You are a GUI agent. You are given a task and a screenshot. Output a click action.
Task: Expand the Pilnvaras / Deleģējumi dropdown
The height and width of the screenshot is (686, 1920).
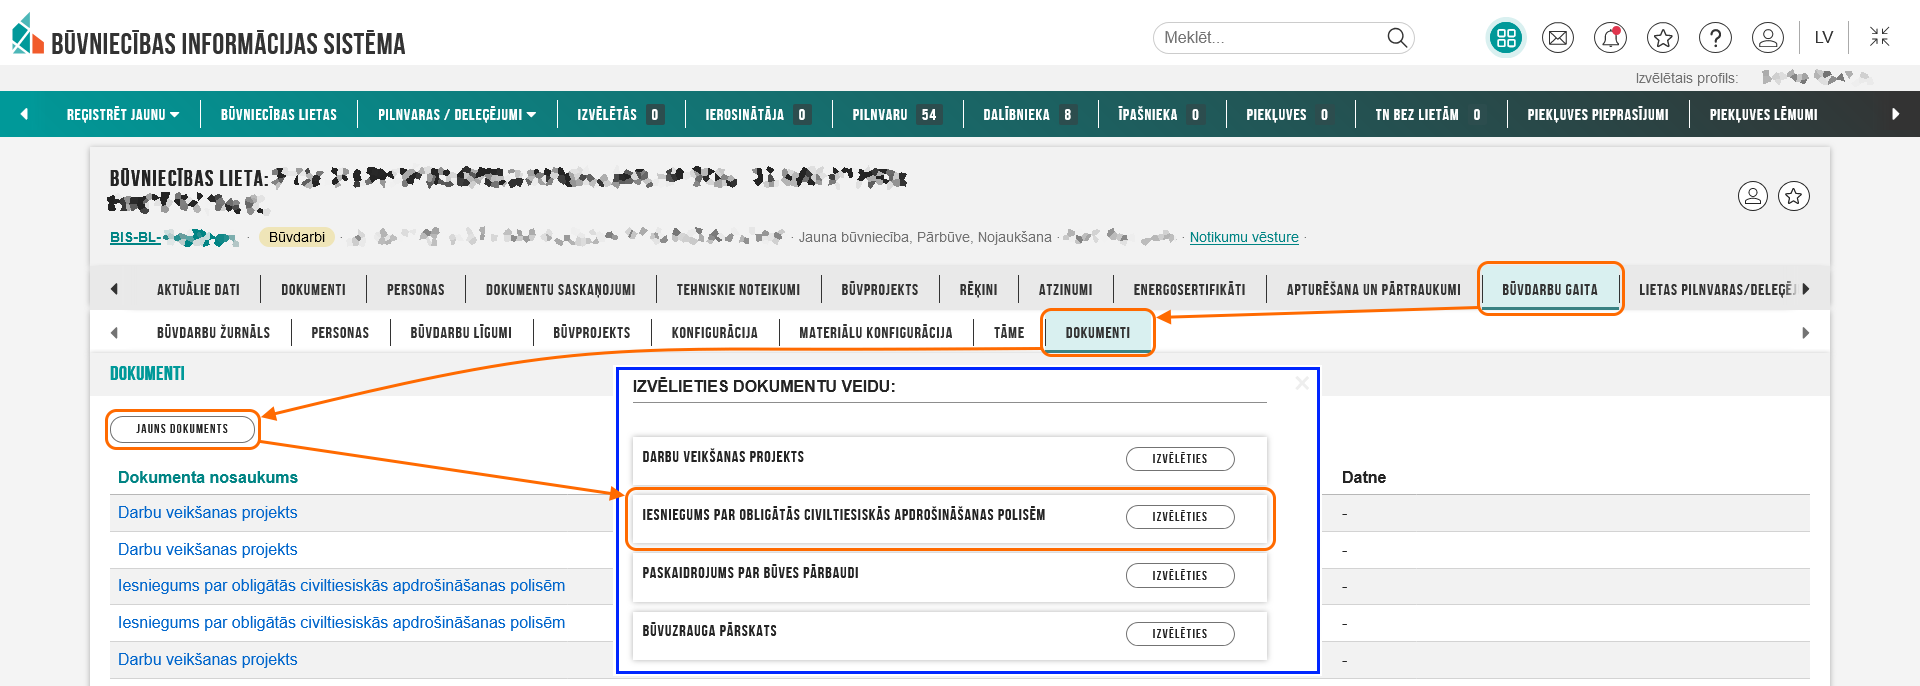[456, 115]
